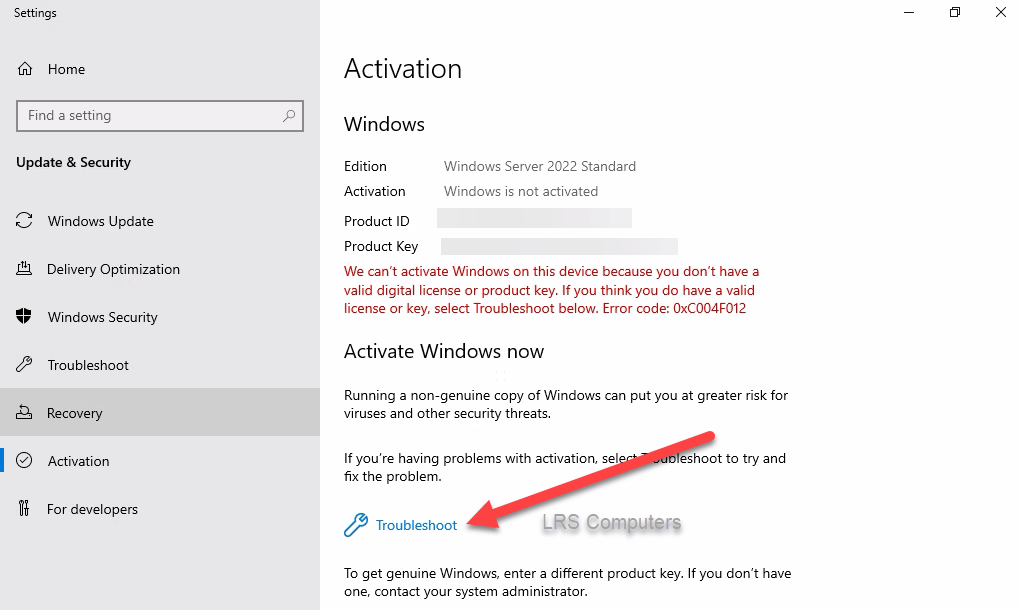The image size is (1018, 610).
Task: Select For developers in sidebar
Action: point(92,509)
